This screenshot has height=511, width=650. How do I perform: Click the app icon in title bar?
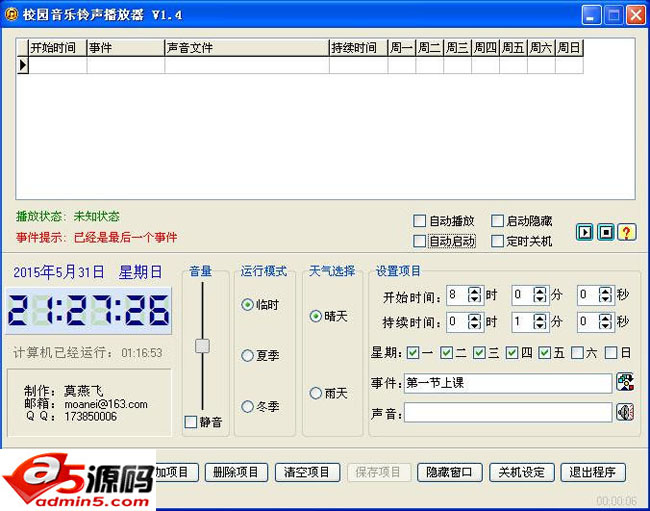[13, 14]
